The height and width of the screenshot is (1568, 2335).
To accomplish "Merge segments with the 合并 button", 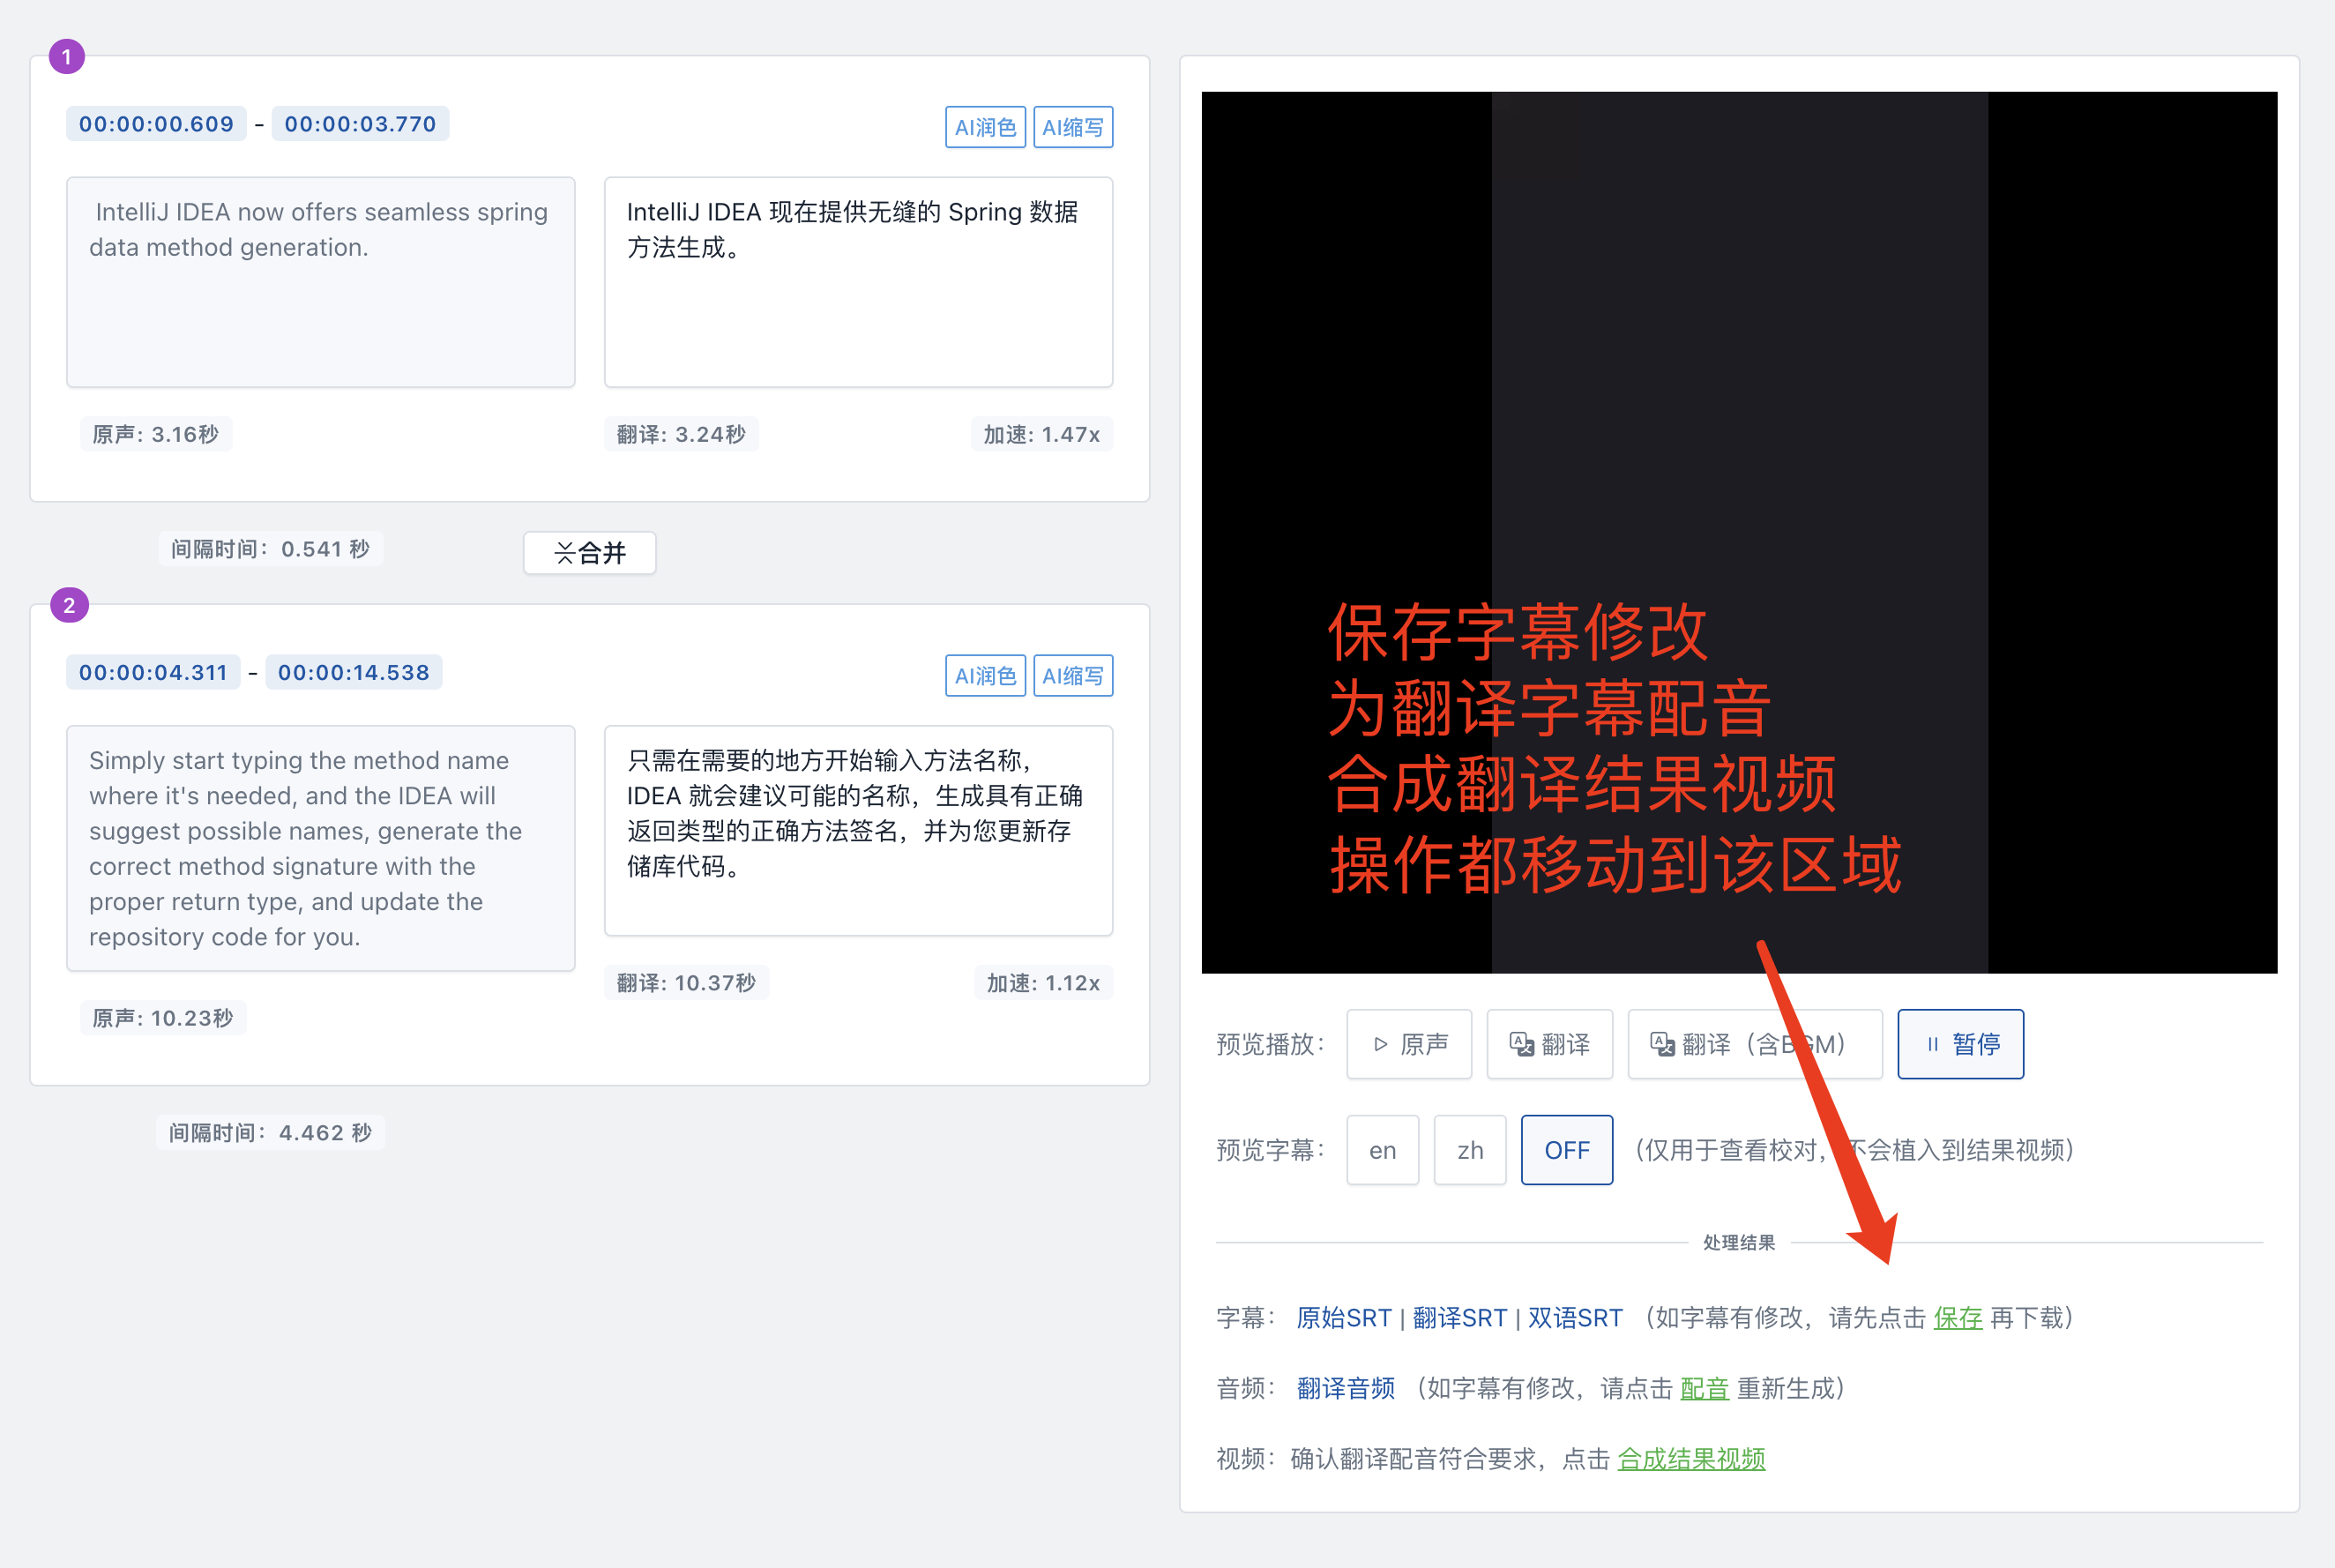I will (590, 553).
